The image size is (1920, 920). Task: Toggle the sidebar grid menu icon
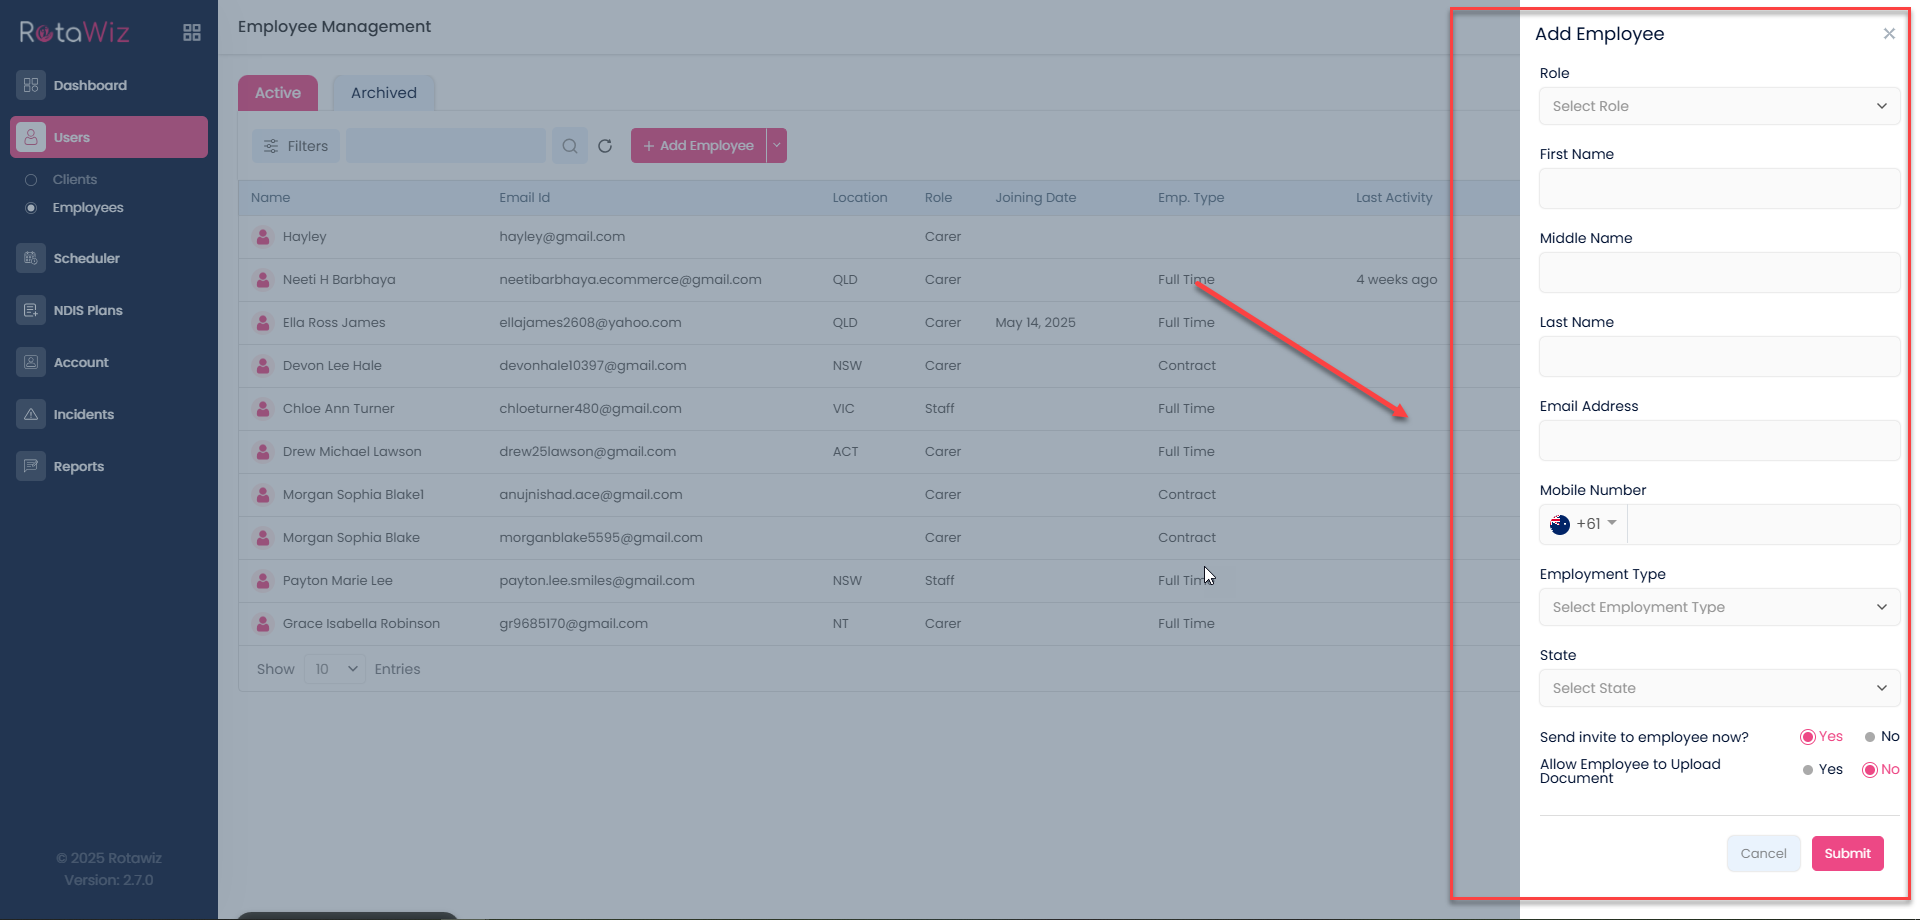(192, 33)
